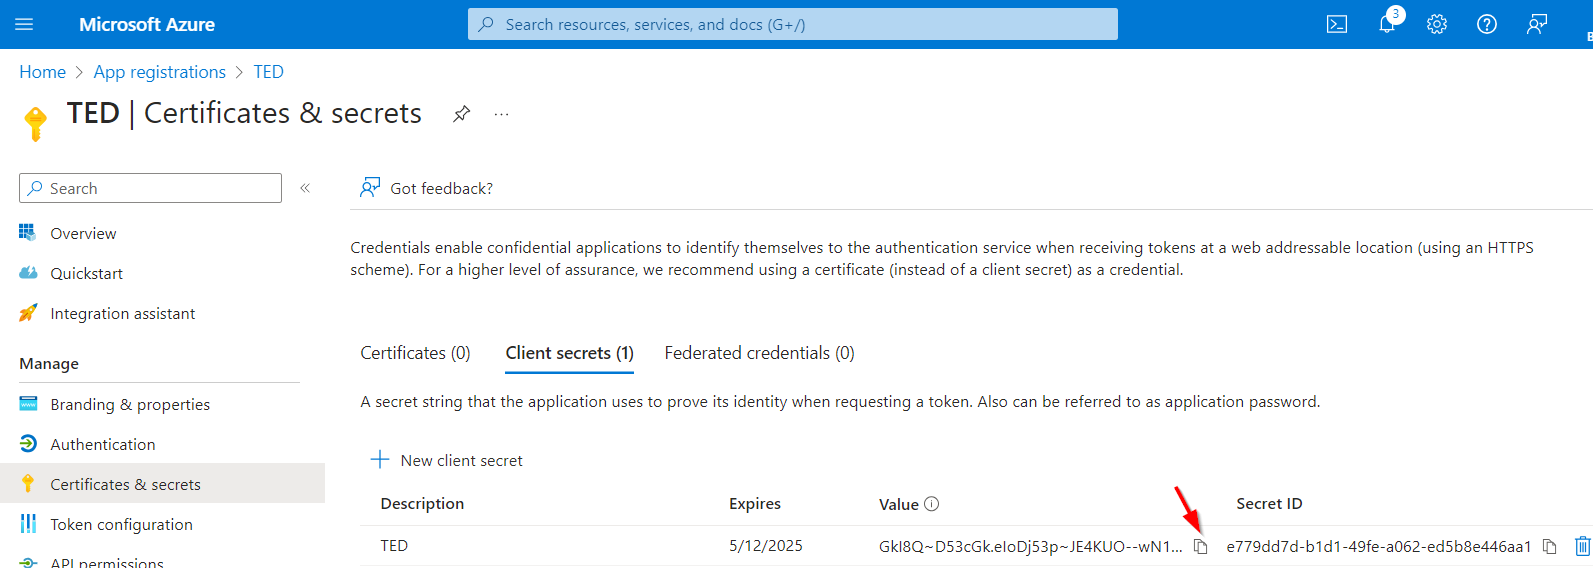
Task: Click the Microsoft Azure logo text
Action: [x=147, y=24]
